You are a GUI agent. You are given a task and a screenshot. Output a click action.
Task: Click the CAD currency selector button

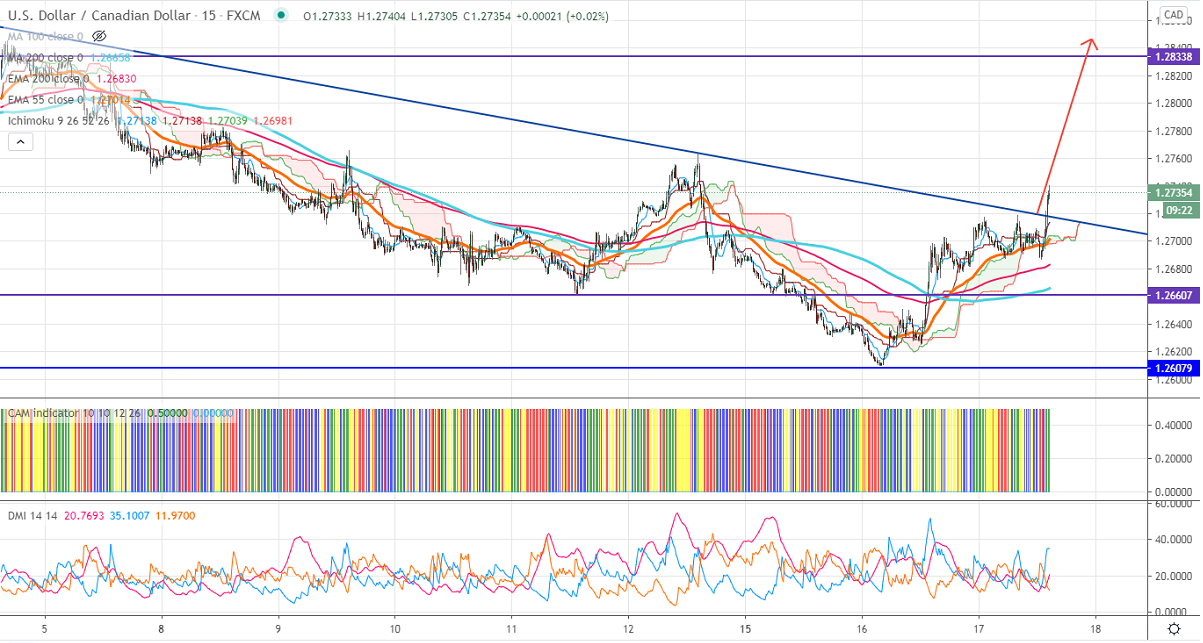(x=1172, y=16)
